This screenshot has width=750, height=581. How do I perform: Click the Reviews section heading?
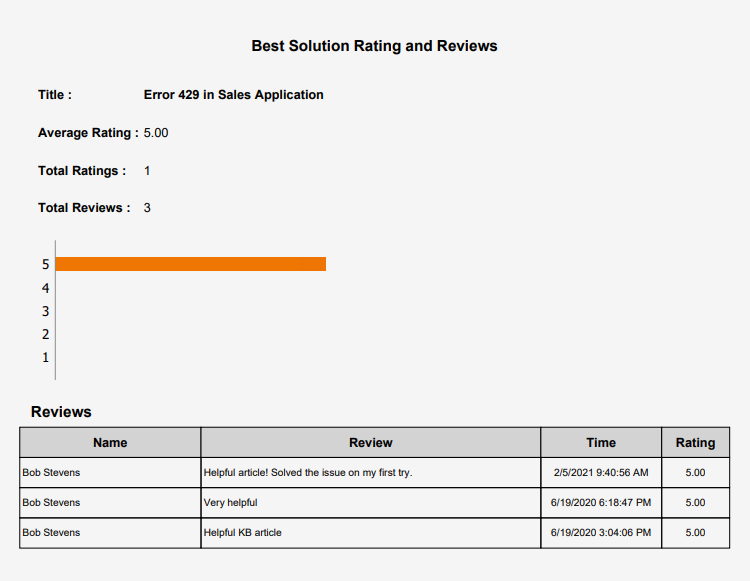(x=61, y=412)
